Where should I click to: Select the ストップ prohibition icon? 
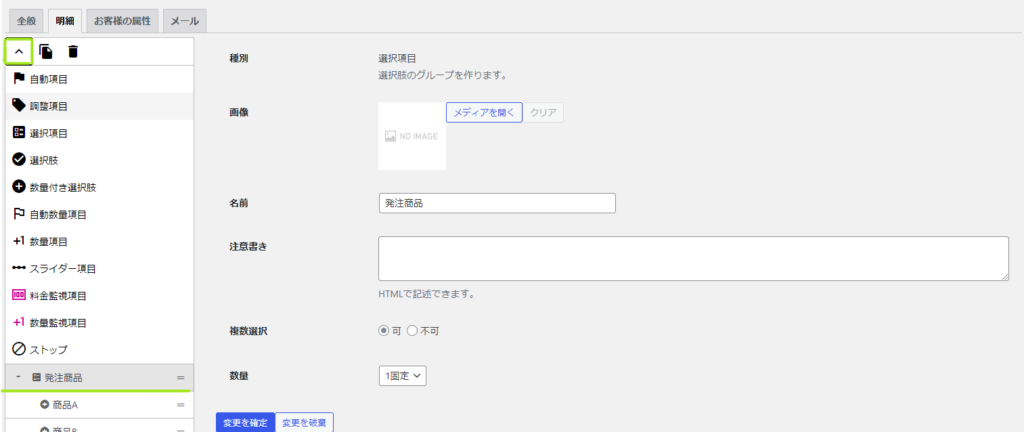(x=18, y=350)
